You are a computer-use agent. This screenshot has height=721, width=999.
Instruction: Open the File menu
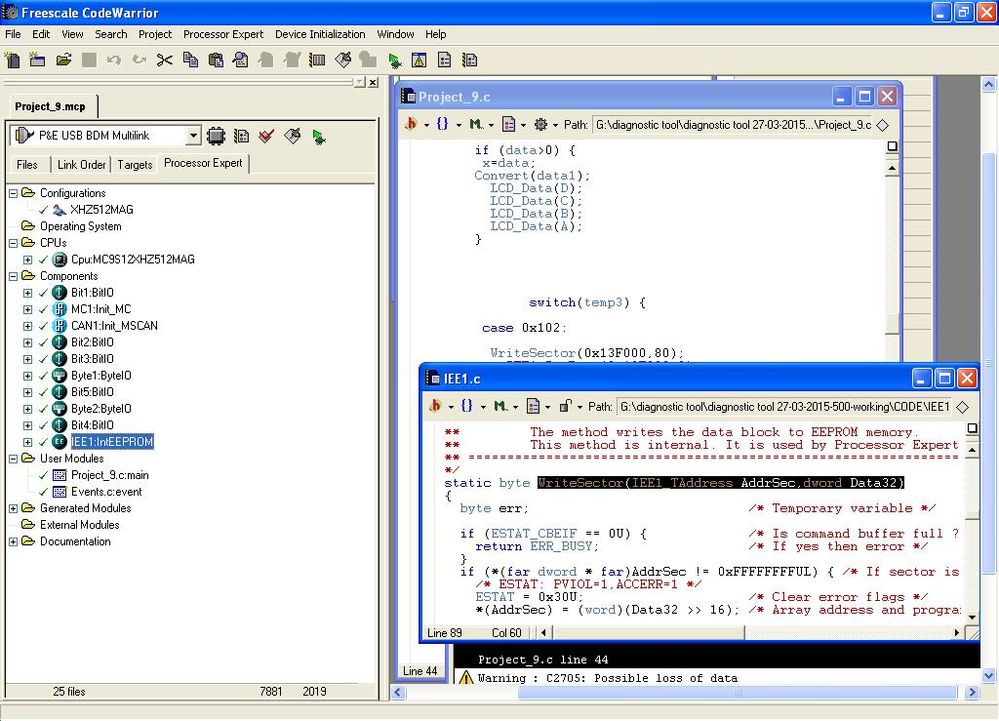click(x=13, y=34)
